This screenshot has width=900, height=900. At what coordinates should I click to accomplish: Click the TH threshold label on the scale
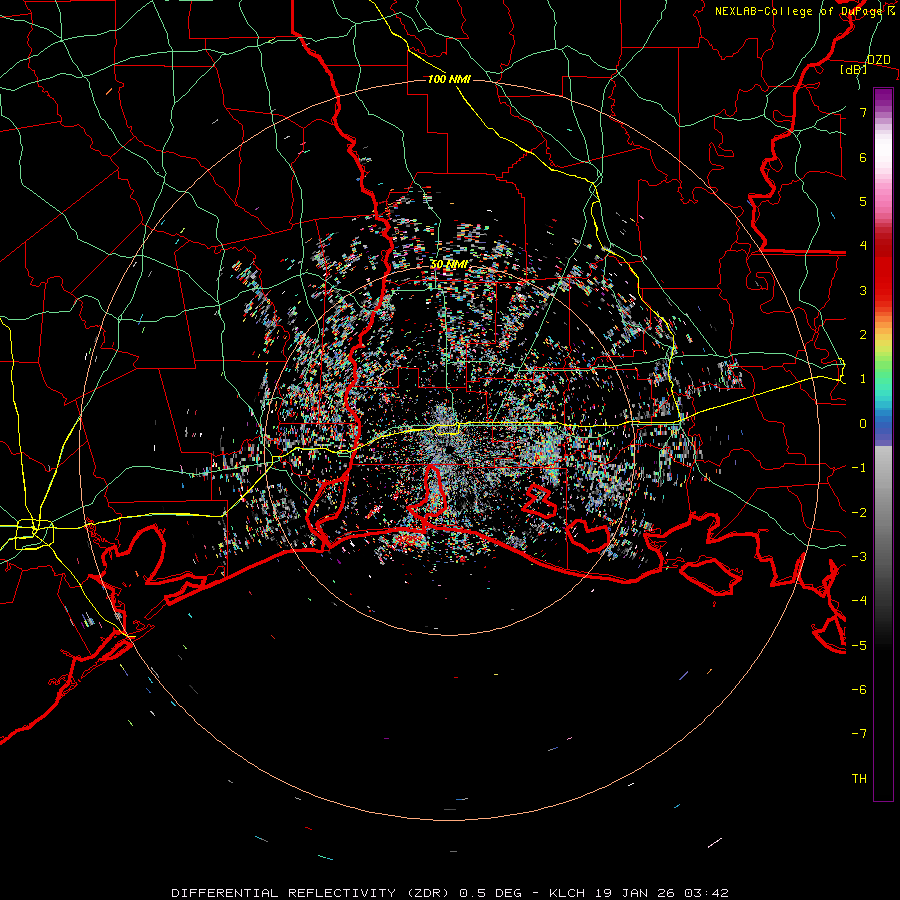[859, 778]
